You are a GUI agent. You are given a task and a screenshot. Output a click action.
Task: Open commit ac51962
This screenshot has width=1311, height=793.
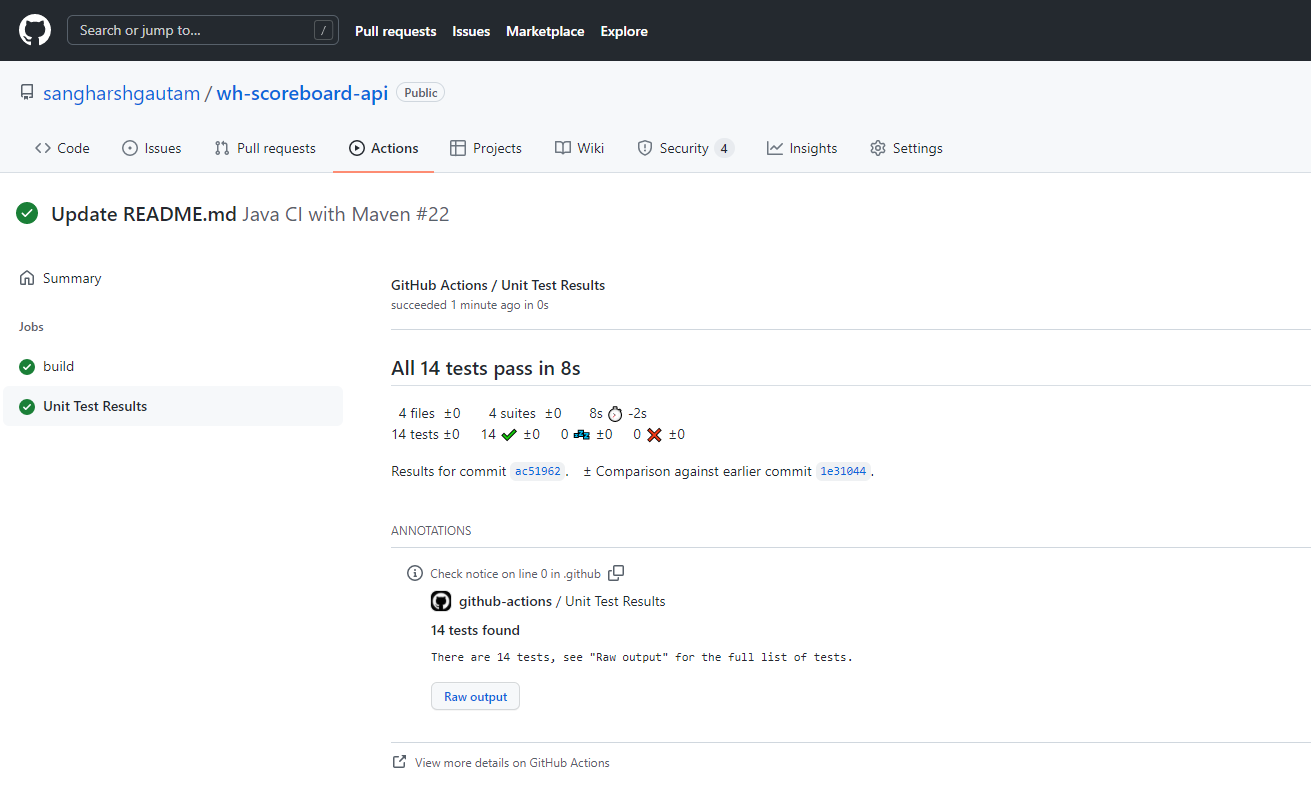click(537, 470)
